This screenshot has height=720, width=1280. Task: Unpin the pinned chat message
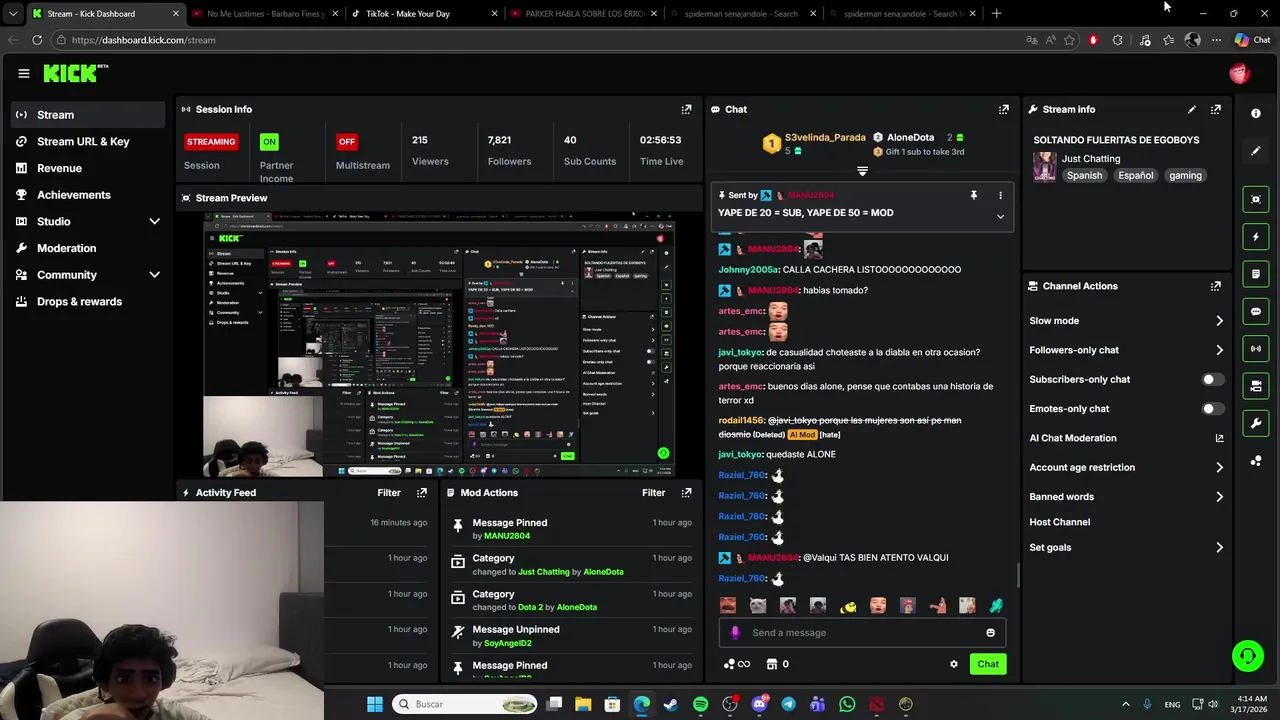(x=973, y=195)
